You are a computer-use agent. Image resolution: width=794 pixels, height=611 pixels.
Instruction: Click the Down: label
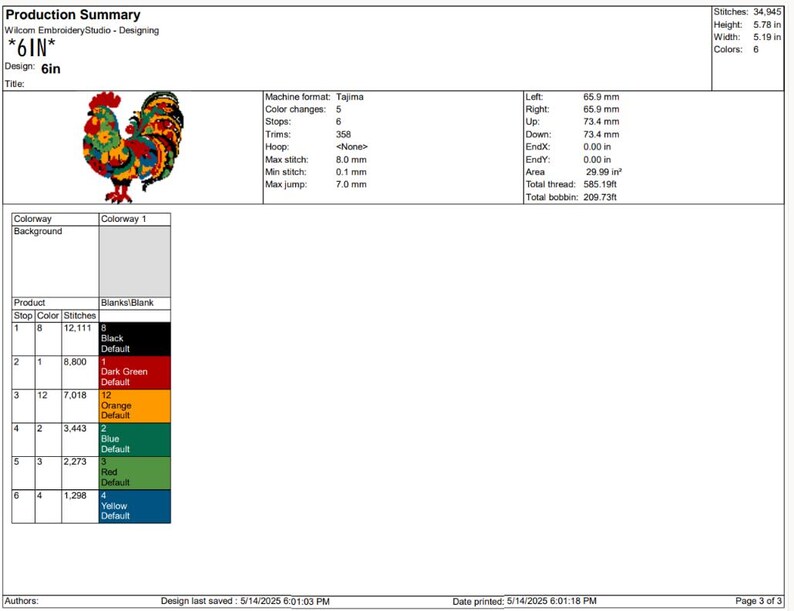pyautogui.click(x=538, y=134)
